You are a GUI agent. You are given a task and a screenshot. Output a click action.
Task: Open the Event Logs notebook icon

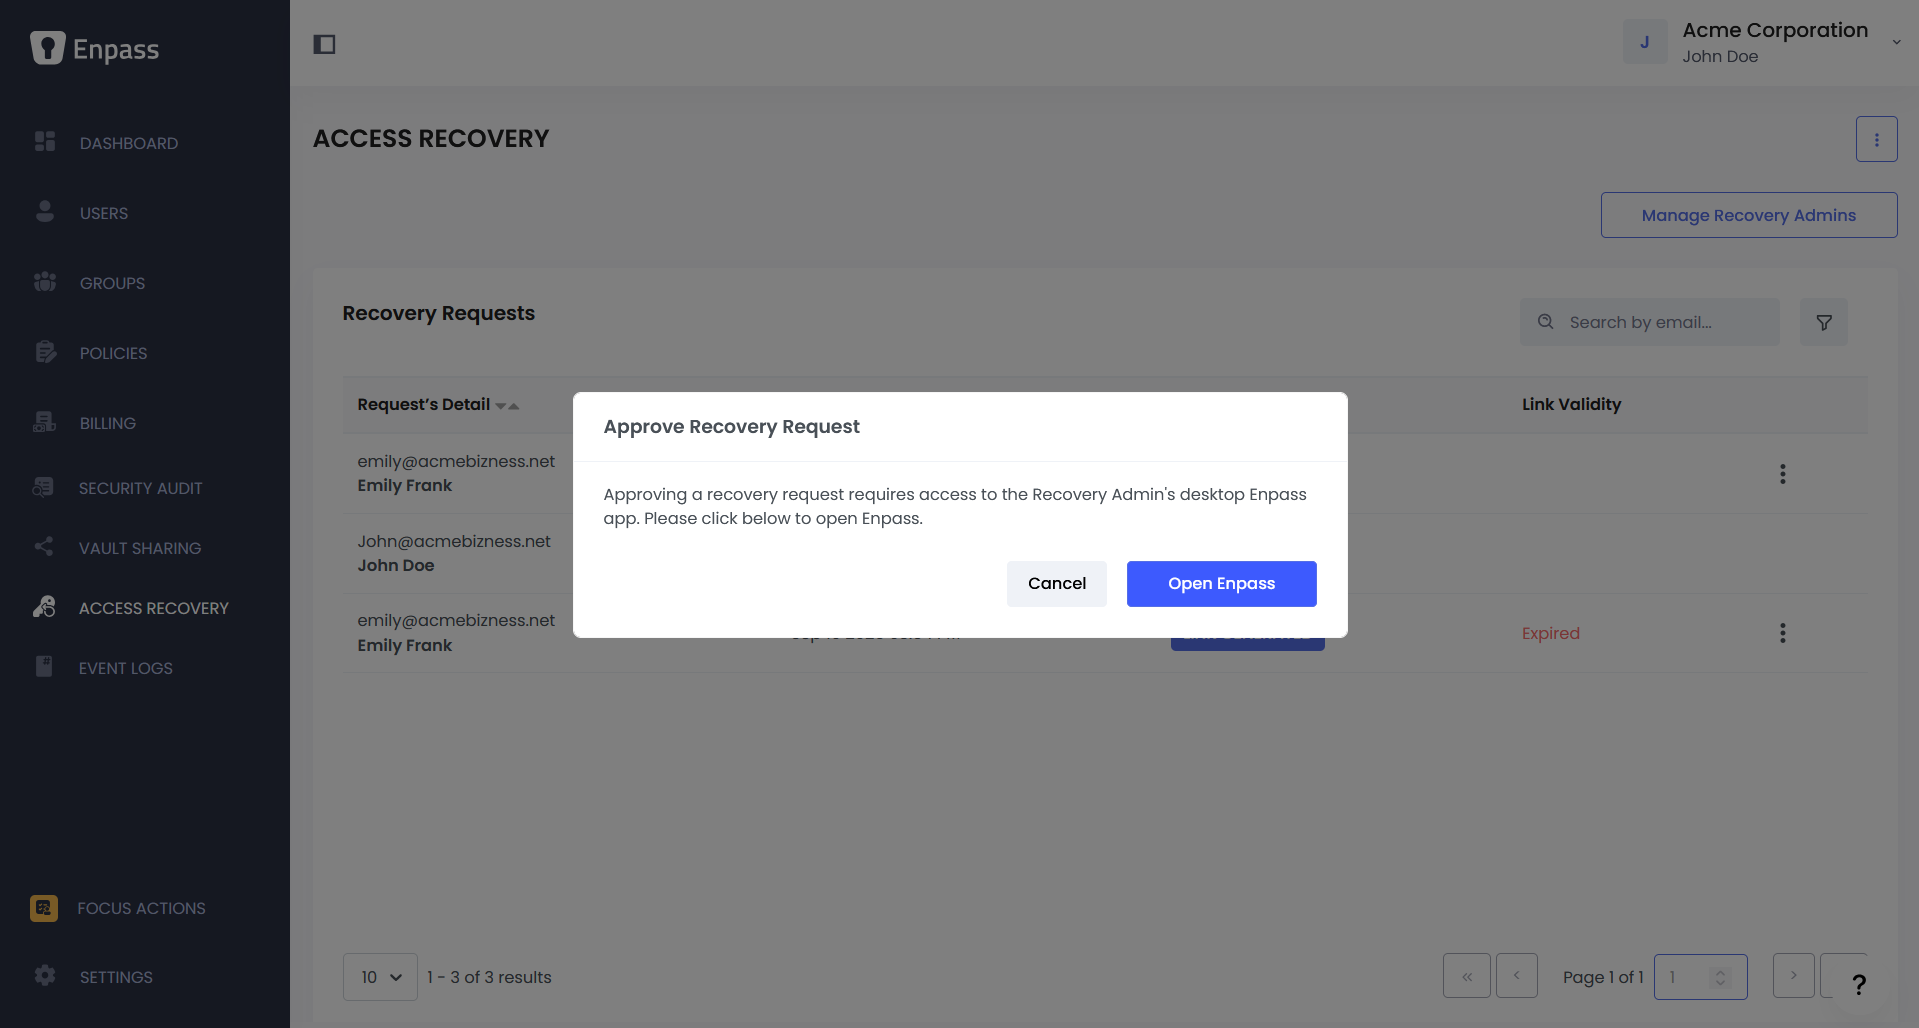coord(44,667)
